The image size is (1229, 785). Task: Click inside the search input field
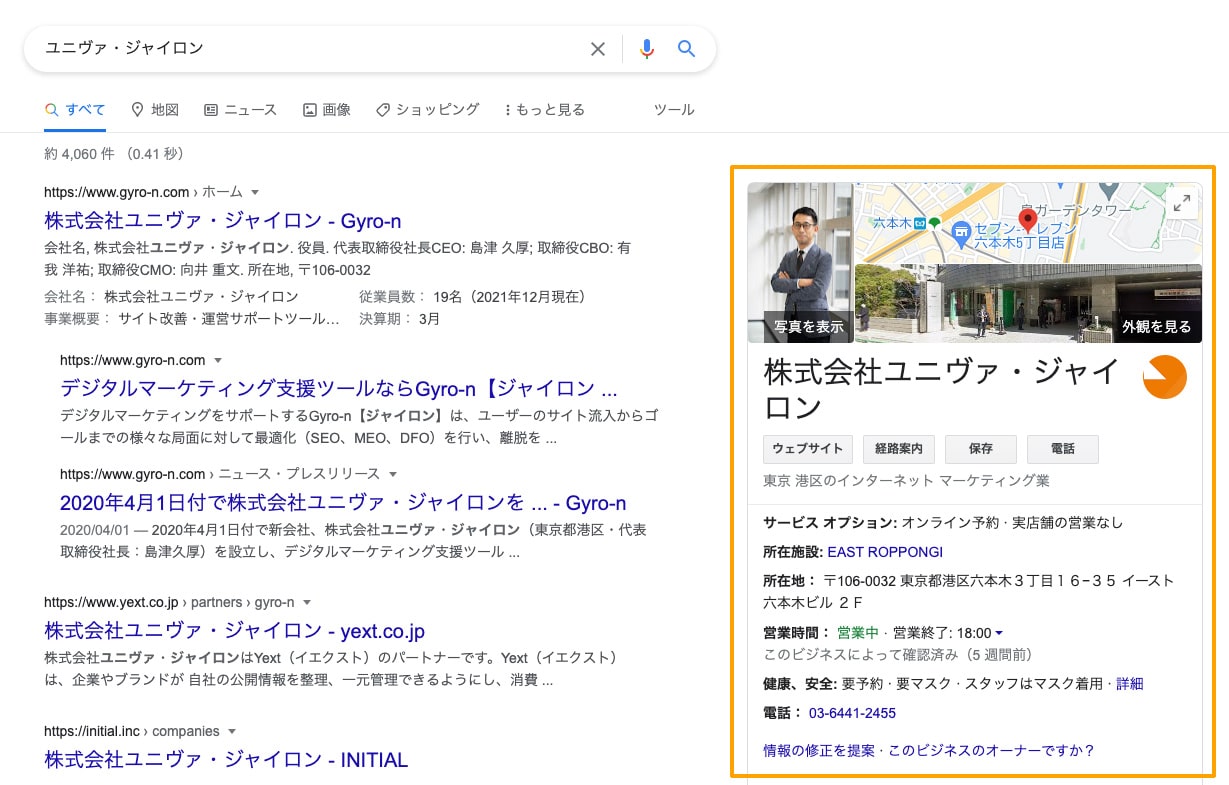300,49
